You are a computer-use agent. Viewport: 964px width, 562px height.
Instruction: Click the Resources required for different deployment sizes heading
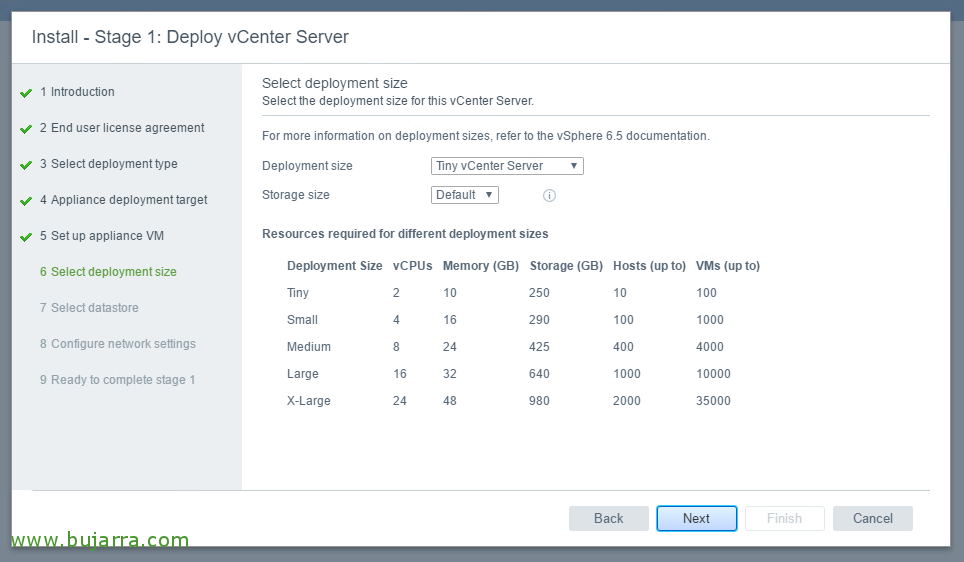point(405,234)
